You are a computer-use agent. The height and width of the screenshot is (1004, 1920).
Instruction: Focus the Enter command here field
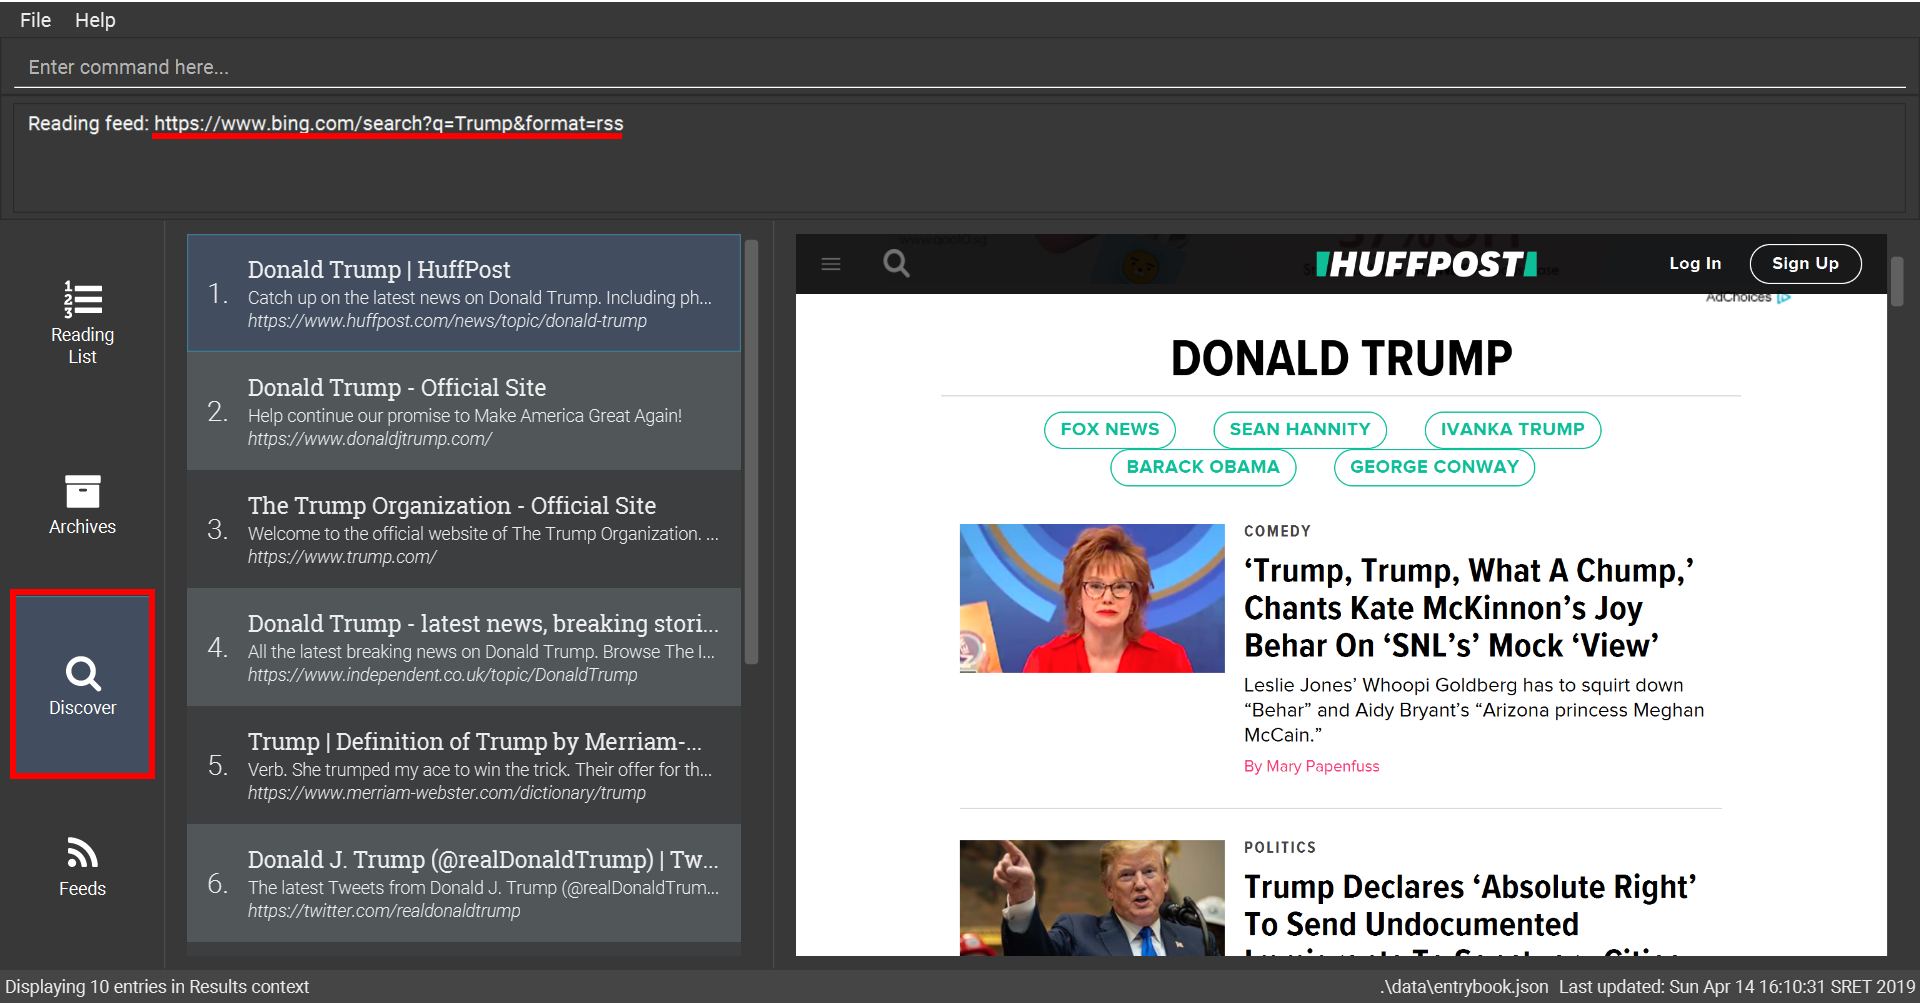960,67
